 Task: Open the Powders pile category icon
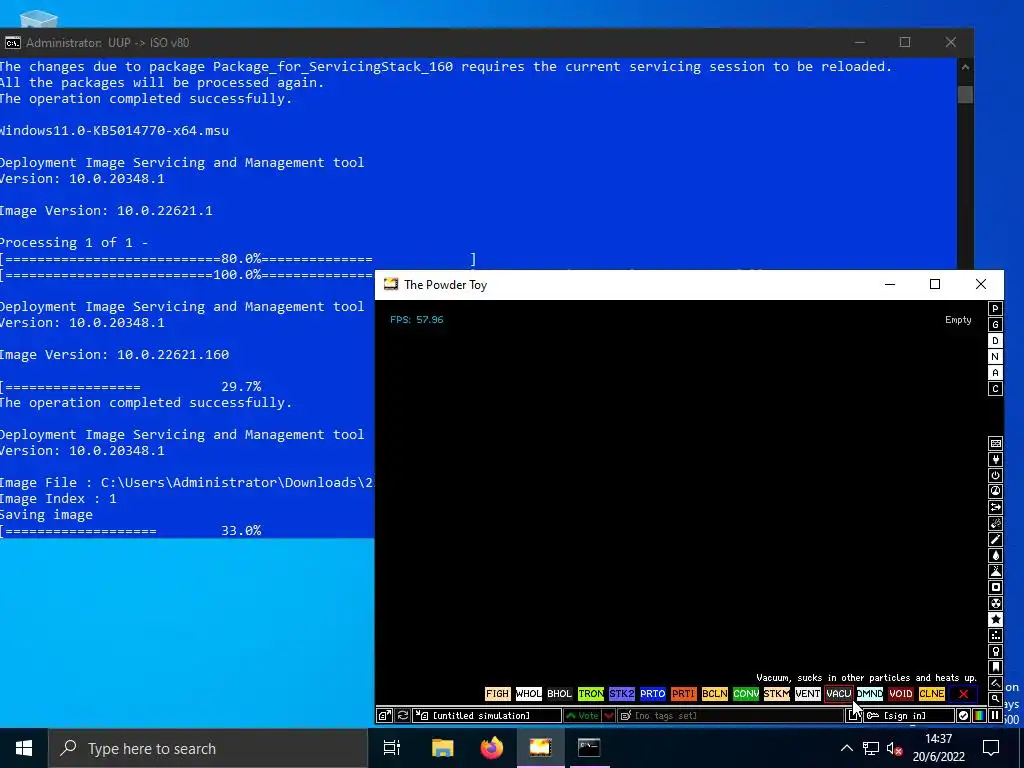tap(995, 571)
